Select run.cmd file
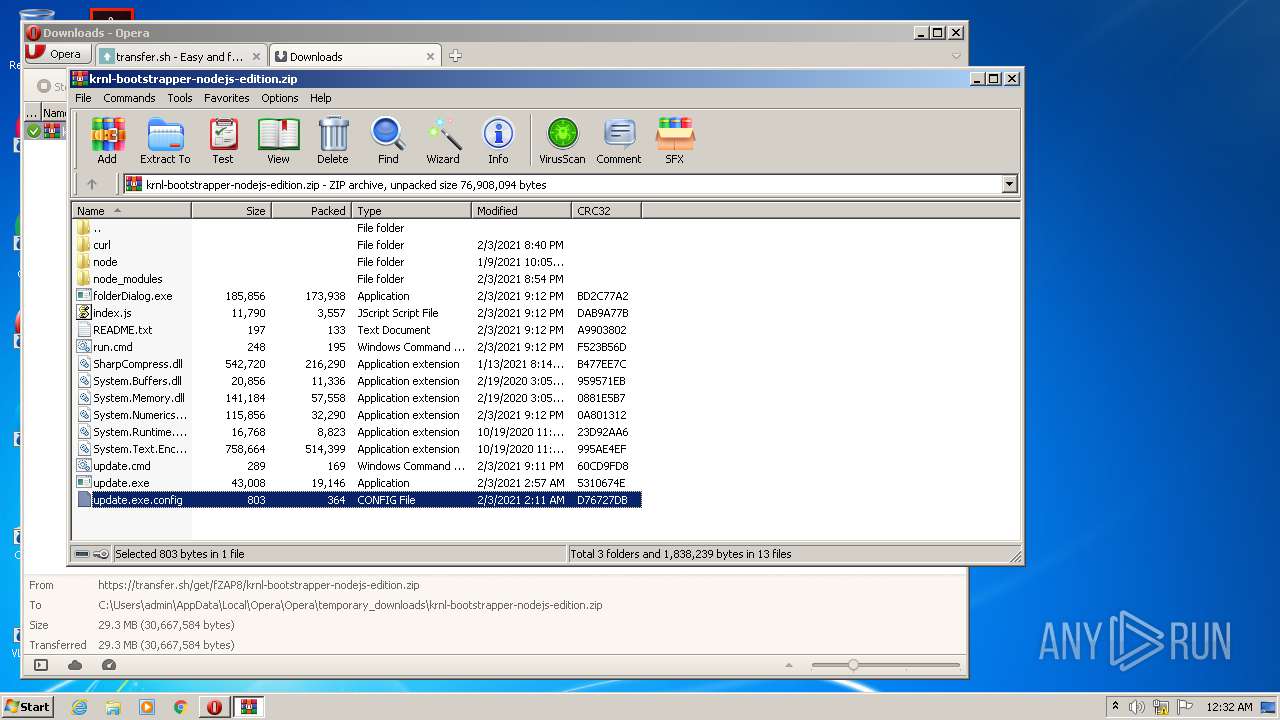Screen dimensions: 1280x720 pos(112,347)
